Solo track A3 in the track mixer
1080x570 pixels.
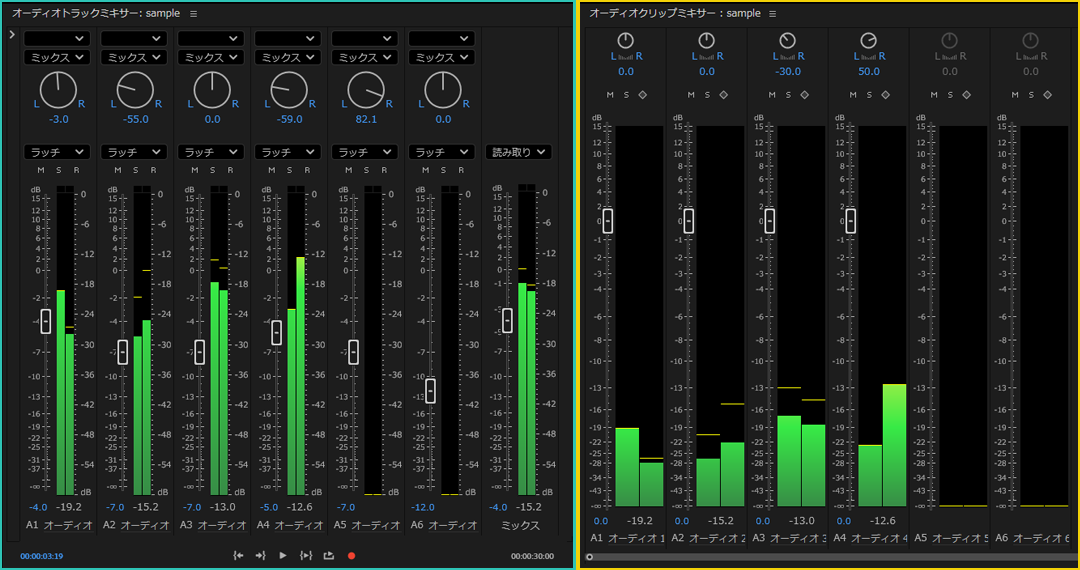point(212,170)
